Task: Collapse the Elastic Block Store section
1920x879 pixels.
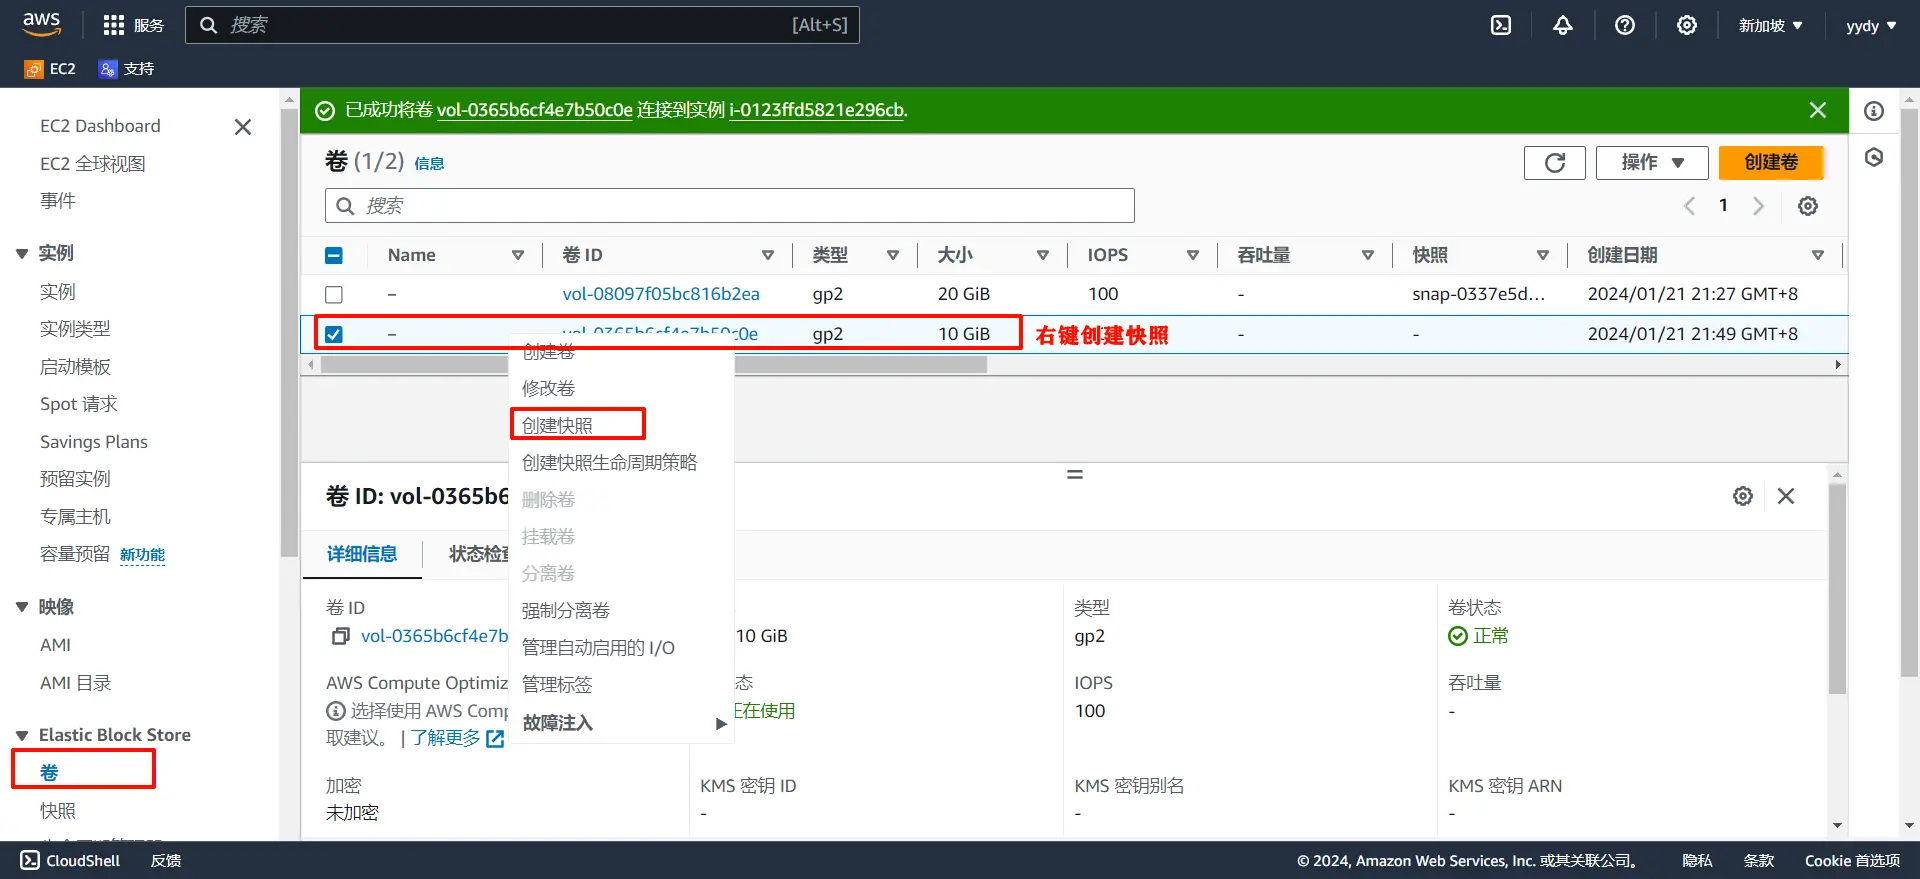Action: click(x=22, y=736)
